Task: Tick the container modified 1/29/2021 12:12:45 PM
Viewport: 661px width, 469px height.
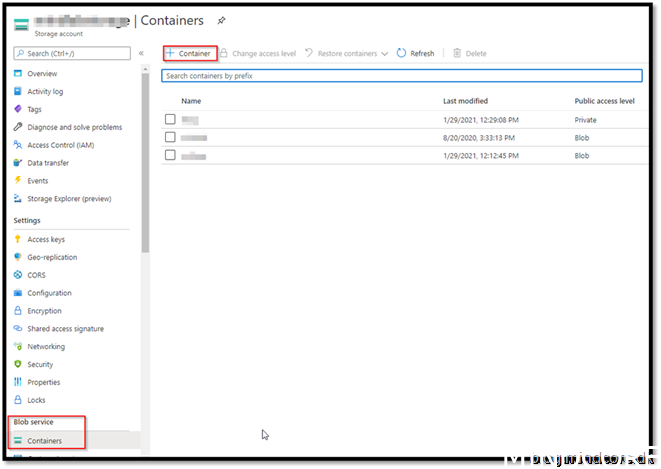Action: [x=170, y=156]
